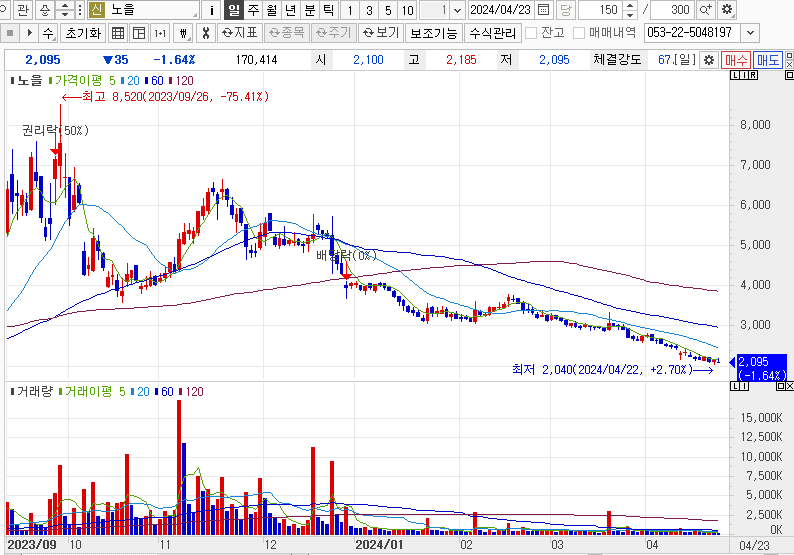Maximize the volume panel
794x555 pixels.
(x=781, y=386)
